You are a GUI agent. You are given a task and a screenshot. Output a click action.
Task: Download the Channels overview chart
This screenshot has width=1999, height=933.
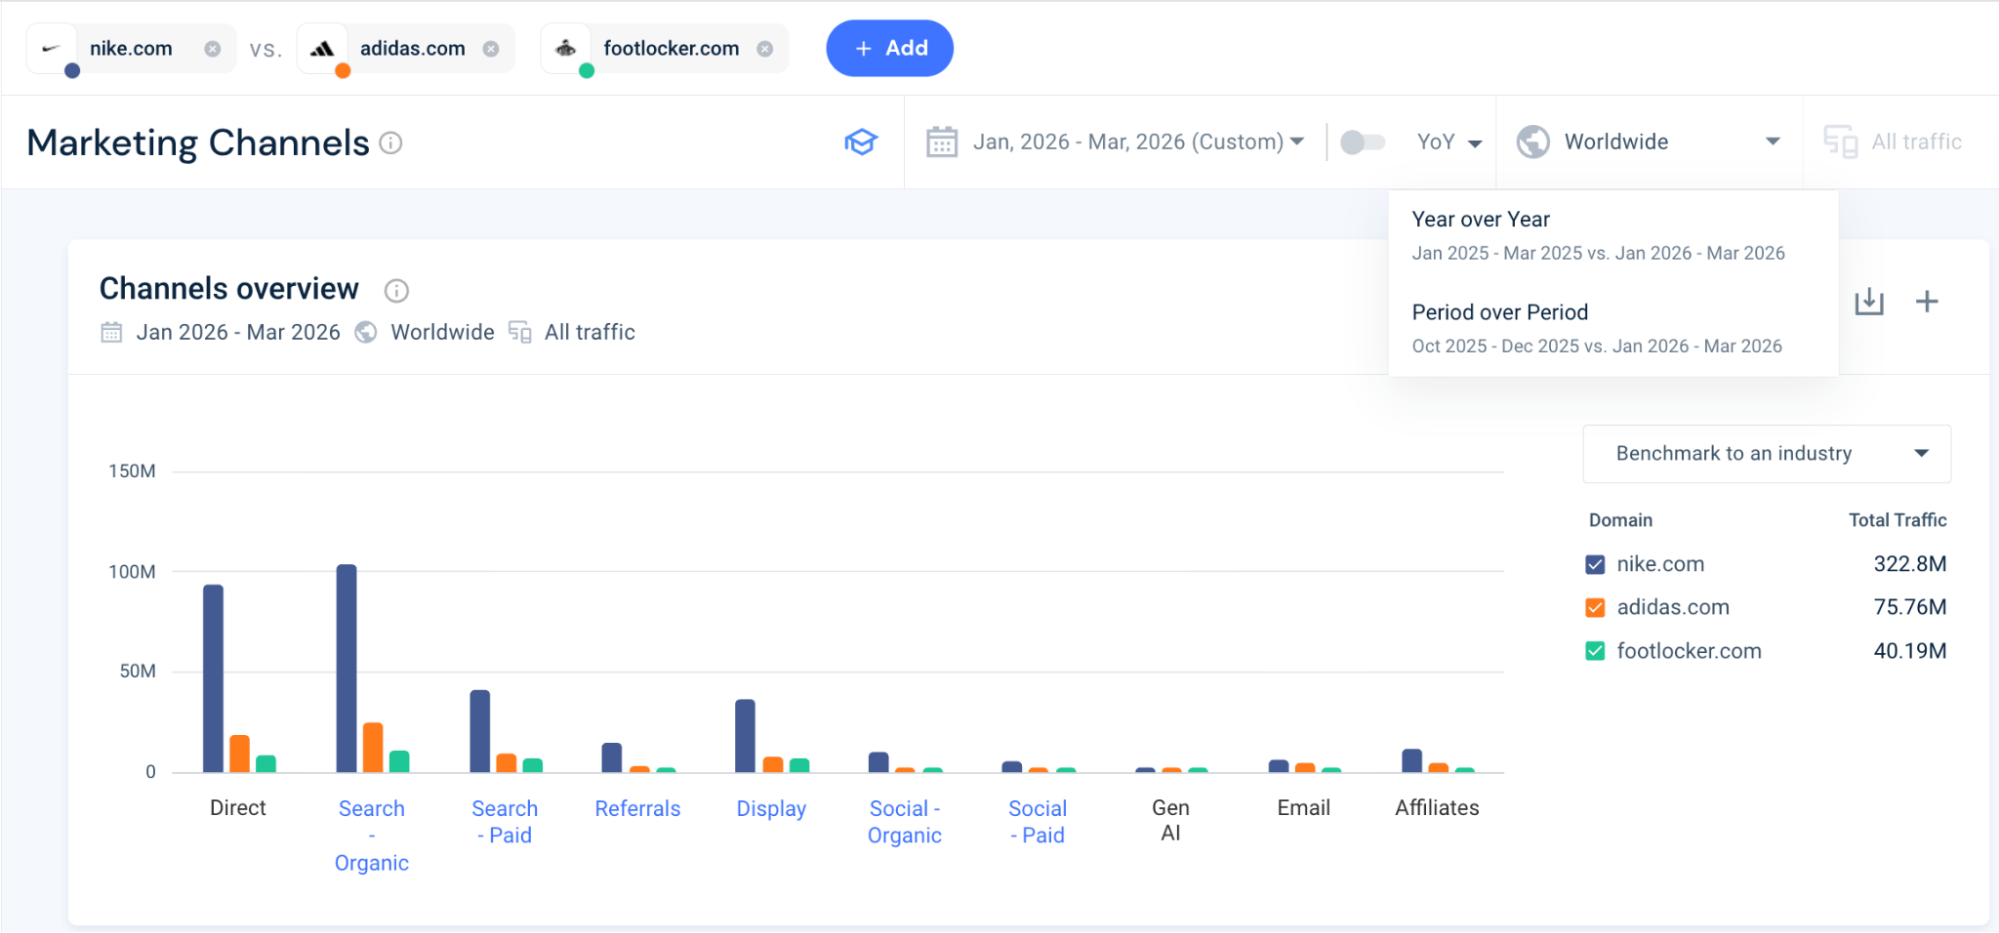1869,302
